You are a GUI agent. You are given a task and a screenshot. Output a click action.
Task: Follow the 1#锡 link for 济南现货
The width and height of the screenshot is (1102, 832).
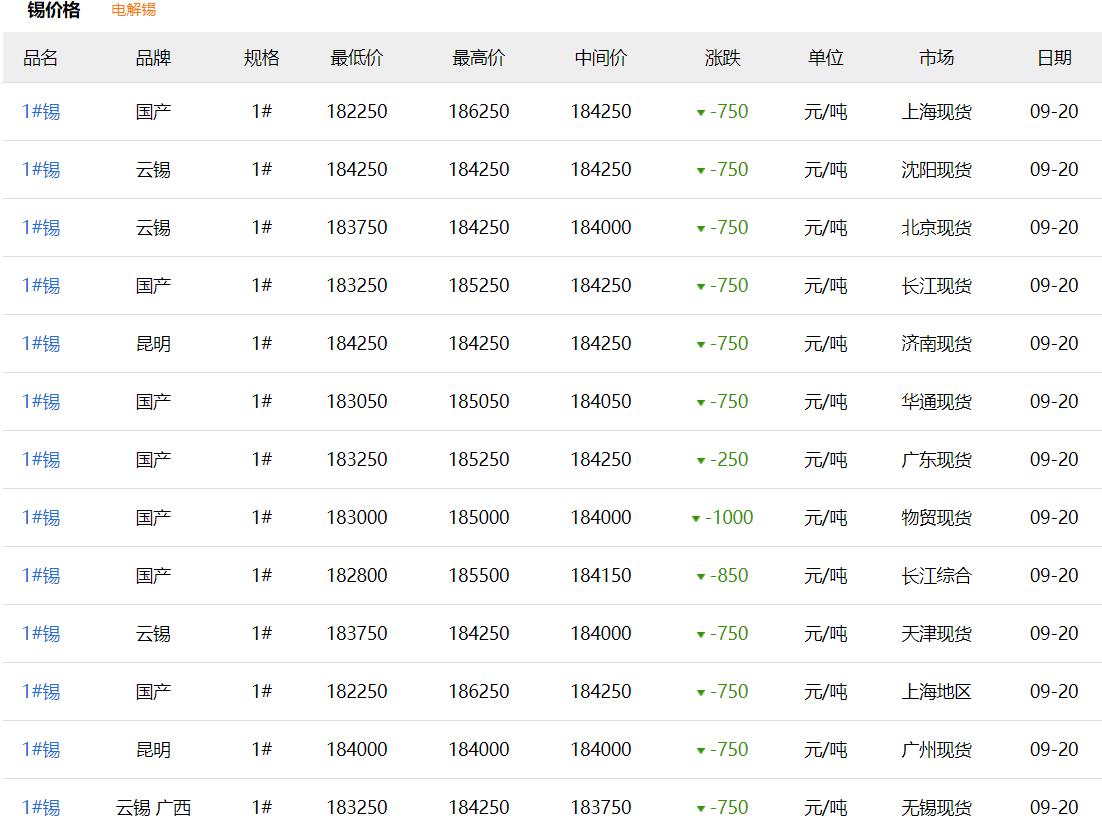(x=41, y=344)
